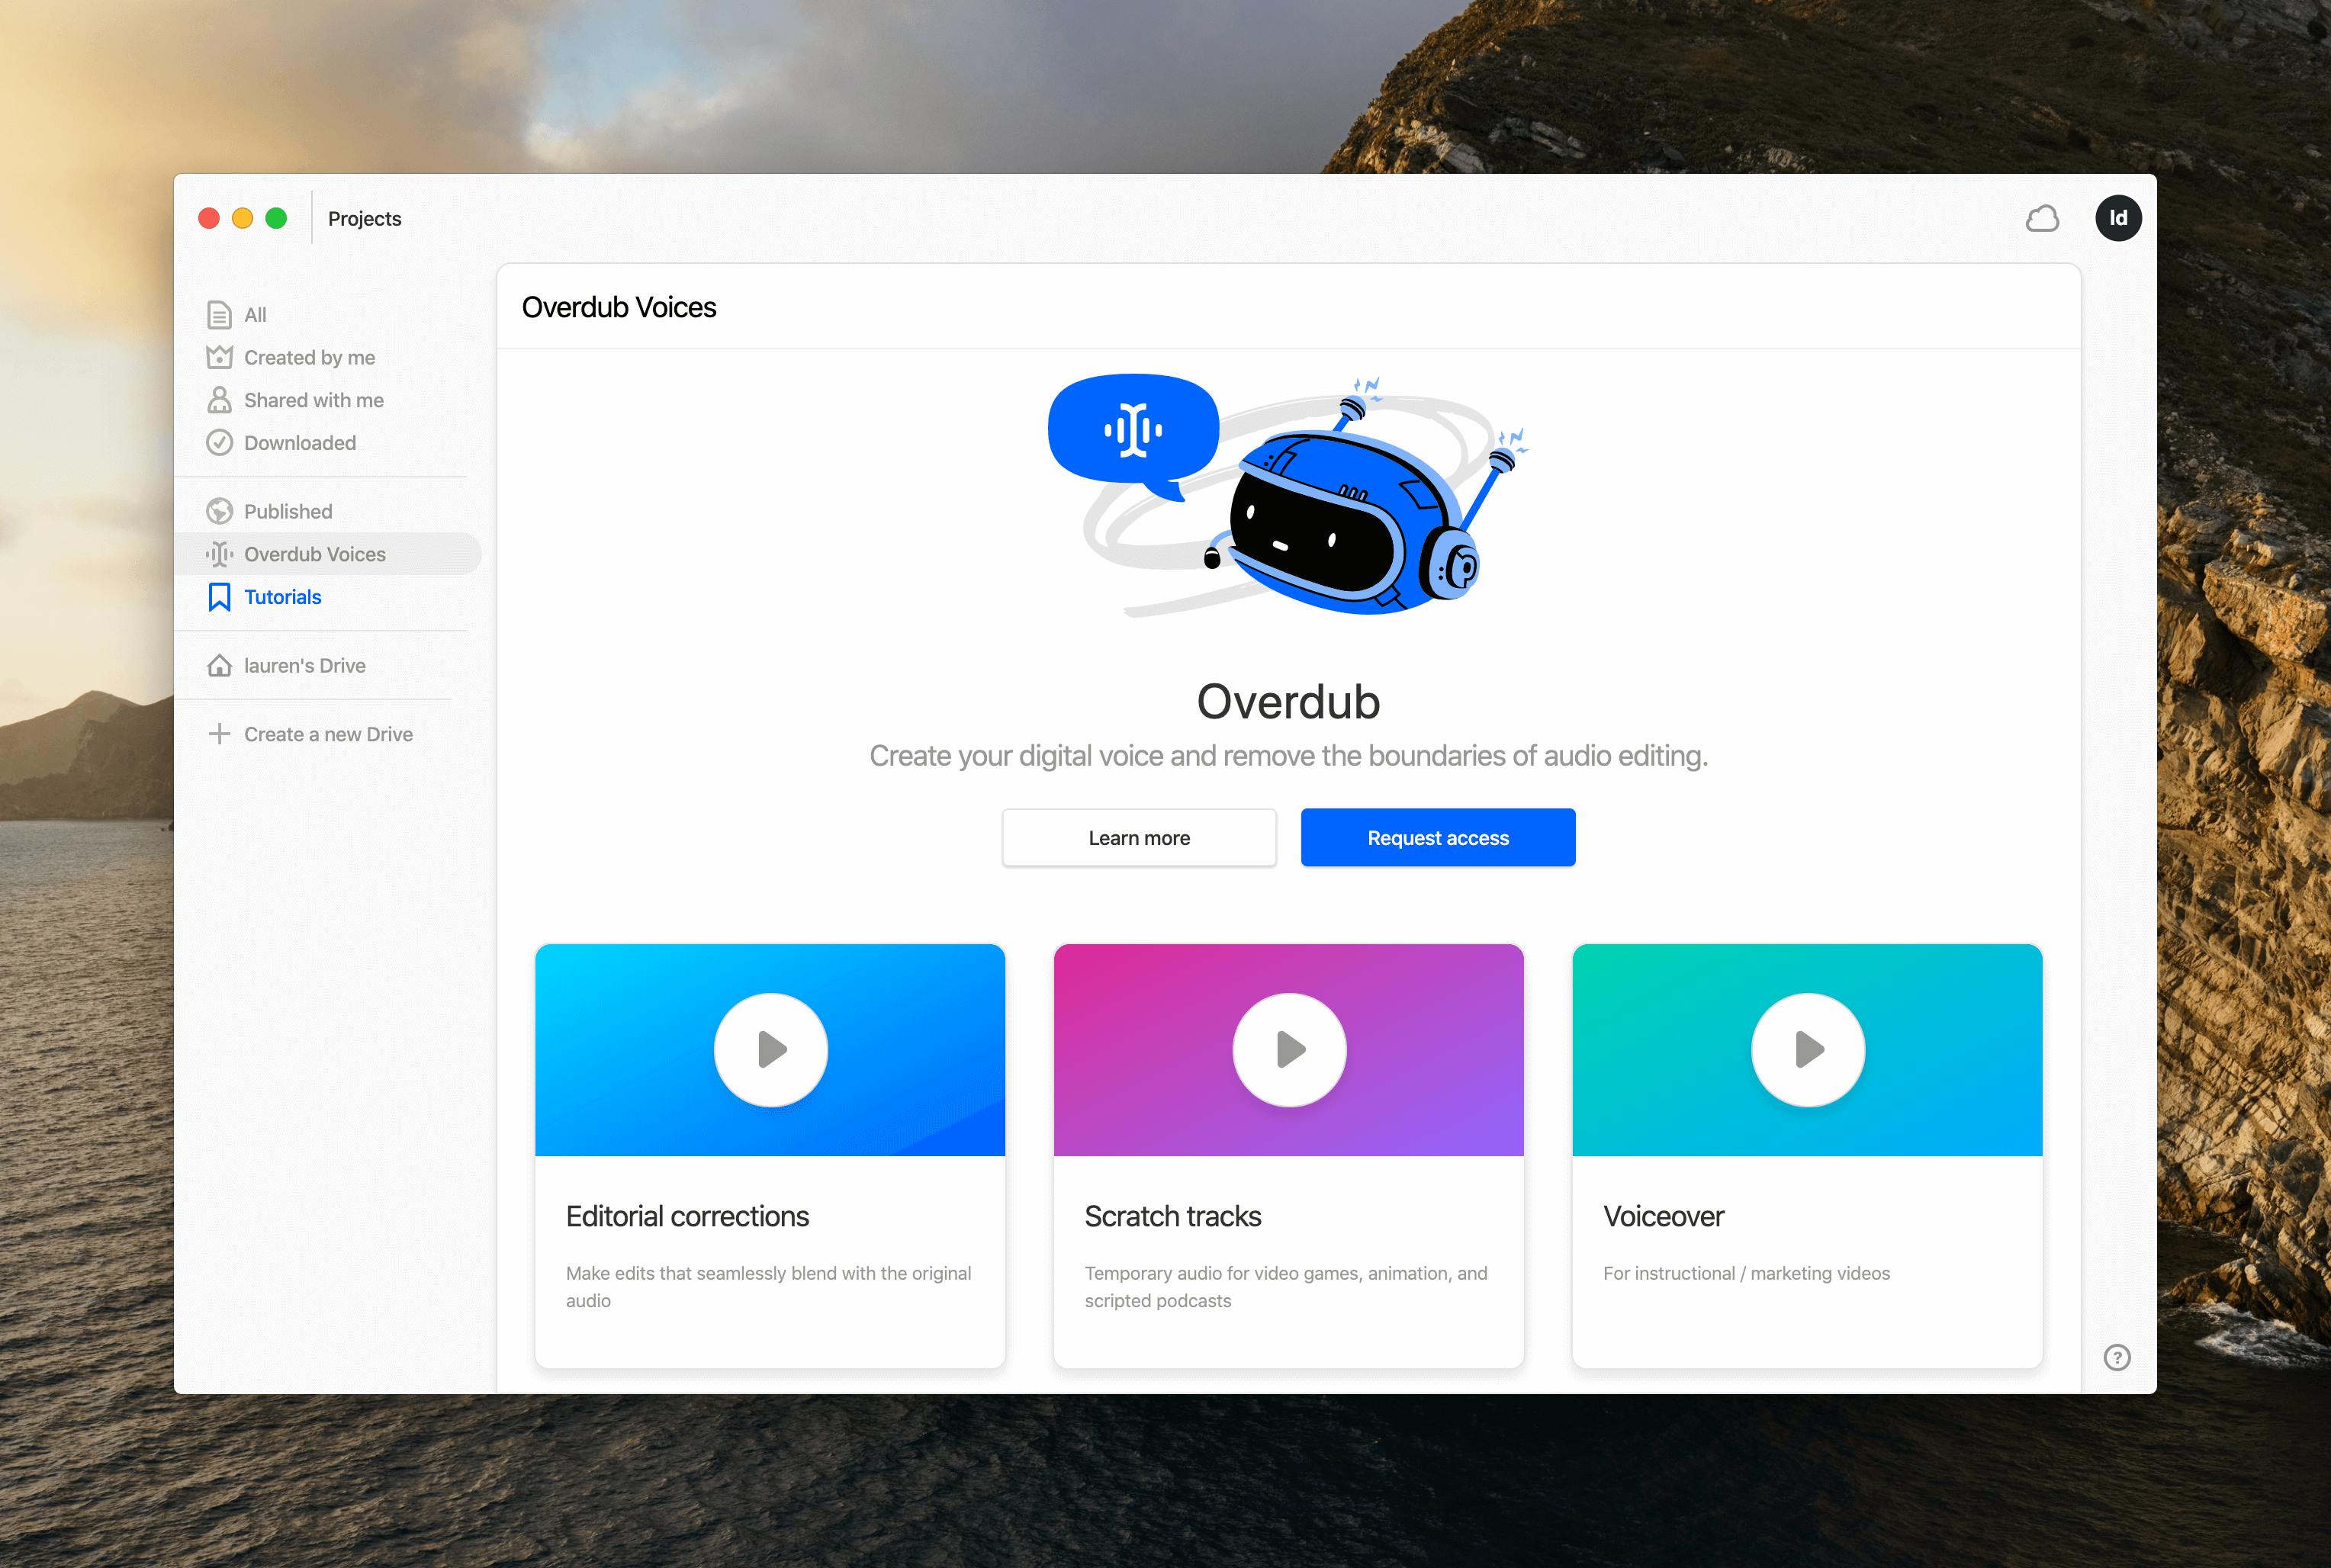
Task: Click the house icon for lauren's Drive
Action: pos(219,666)
